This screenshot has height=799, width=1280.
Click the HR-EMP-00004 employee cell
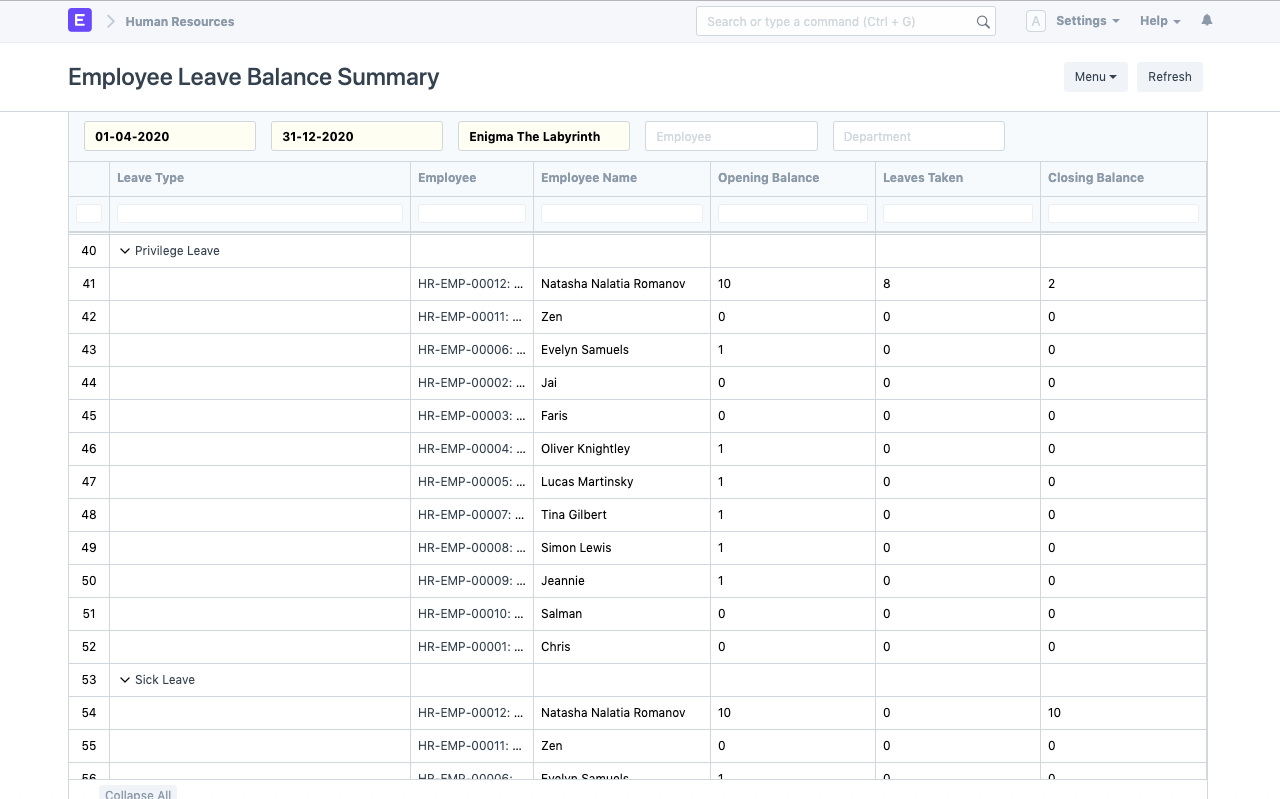coord(472,449)
